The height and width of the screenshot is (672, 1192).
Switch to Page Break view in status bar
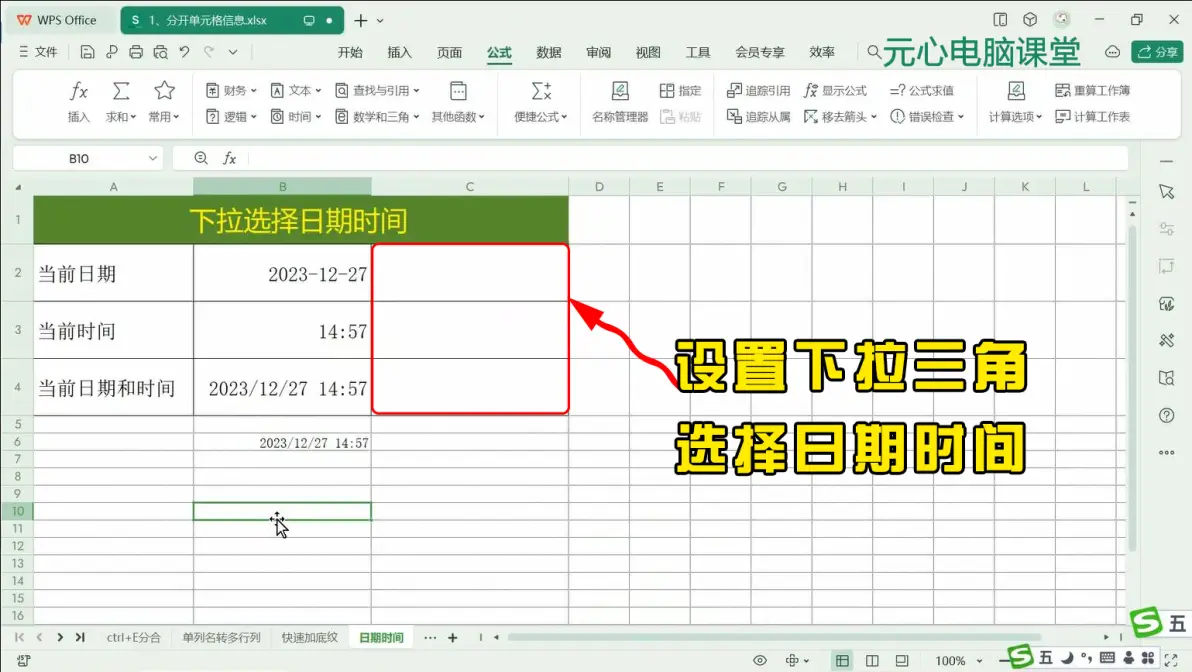[x=872, y=660]
